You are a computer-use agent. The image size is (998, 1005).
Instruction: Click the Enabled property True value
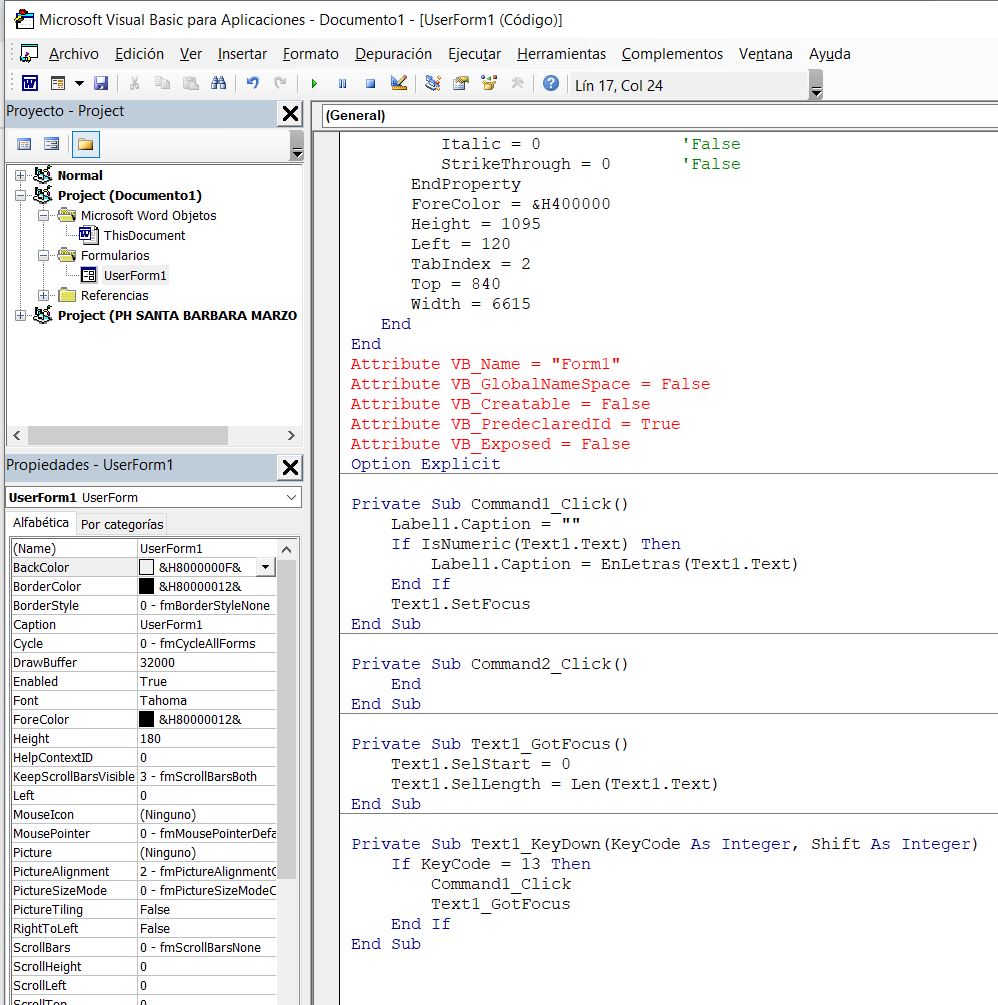[x=207, y=682]
